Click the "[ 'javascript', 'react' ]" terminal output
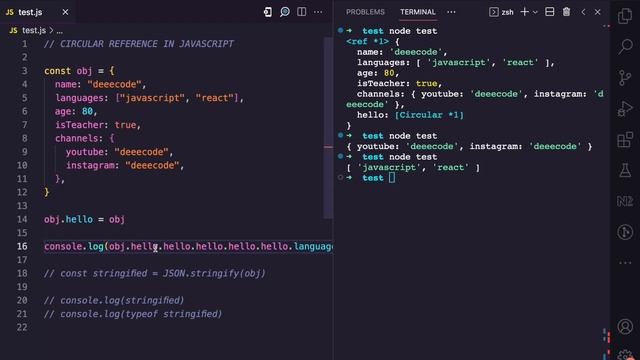 tap(413, 167)
